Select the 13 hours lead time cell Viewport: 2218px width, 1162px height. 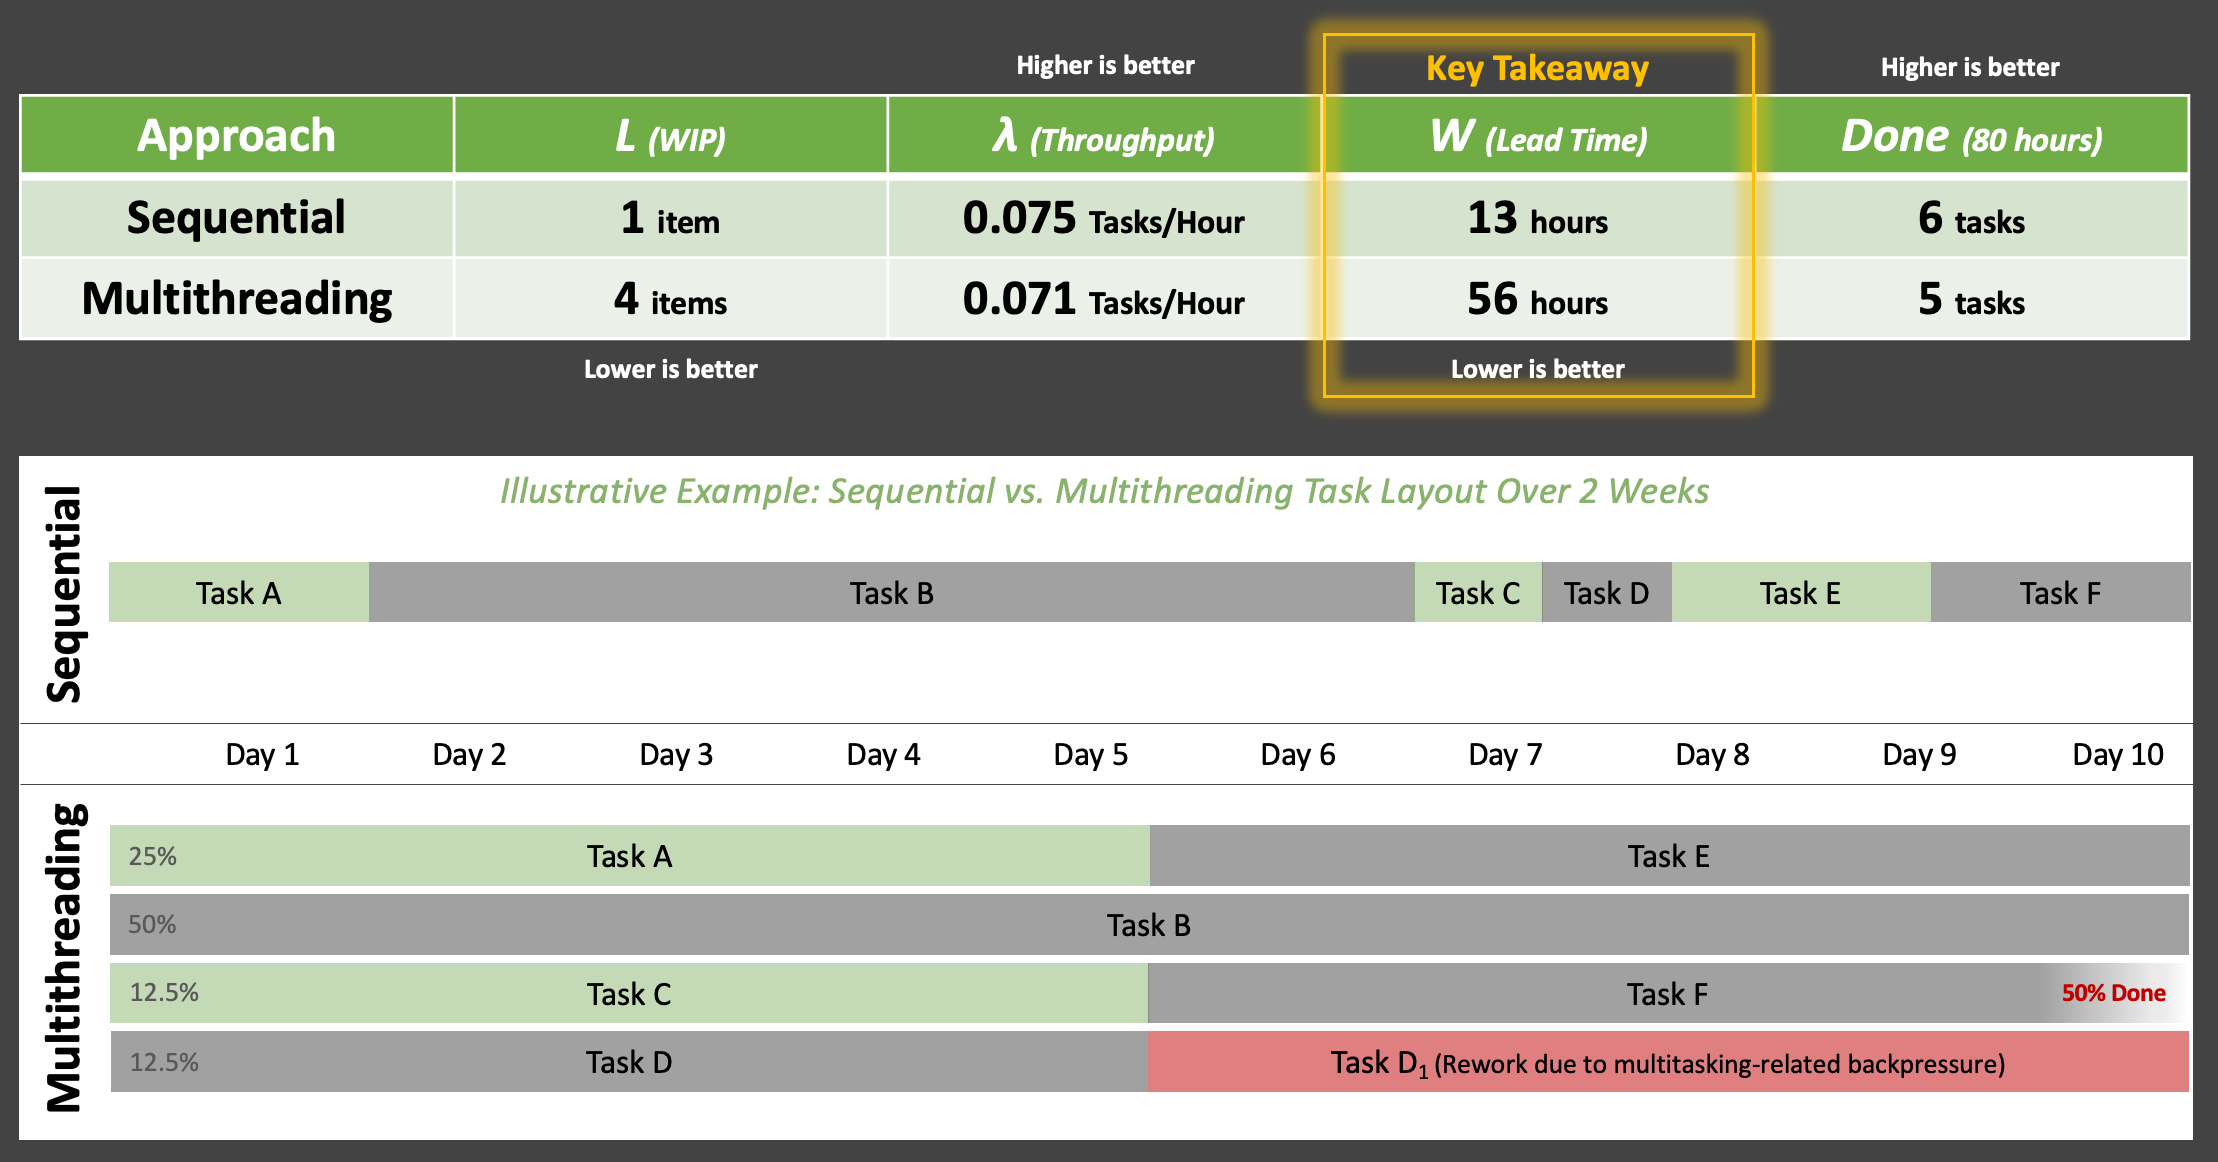pyautogui.click(x=1538, y=218)
